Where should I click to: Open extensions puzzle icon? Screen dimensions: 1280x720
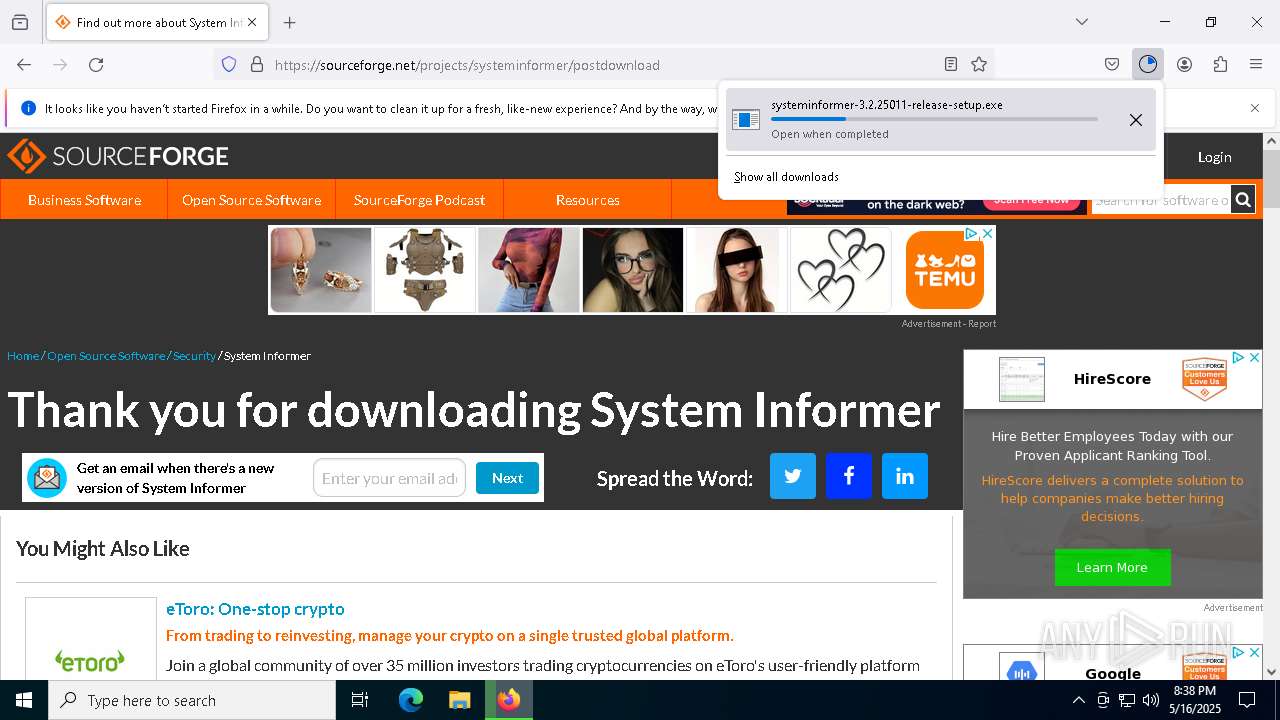(1220, 65)
